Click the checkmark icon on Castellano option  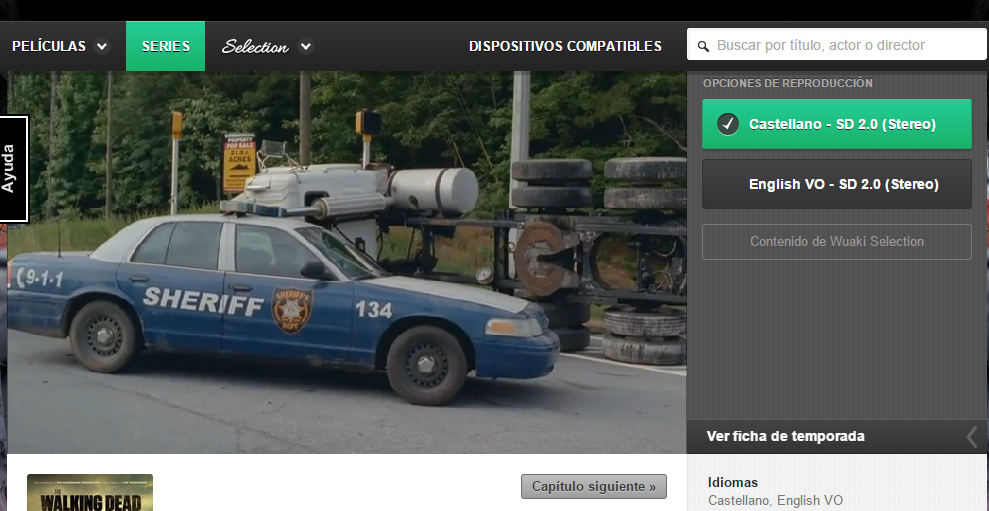728,124
